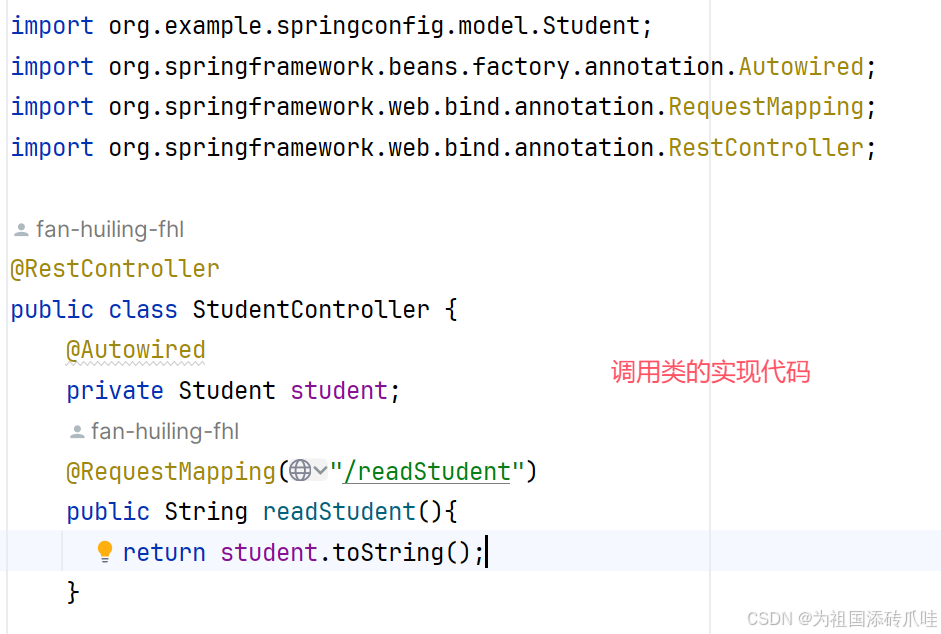Click the StudentController class name

click(x=311, y=310)
